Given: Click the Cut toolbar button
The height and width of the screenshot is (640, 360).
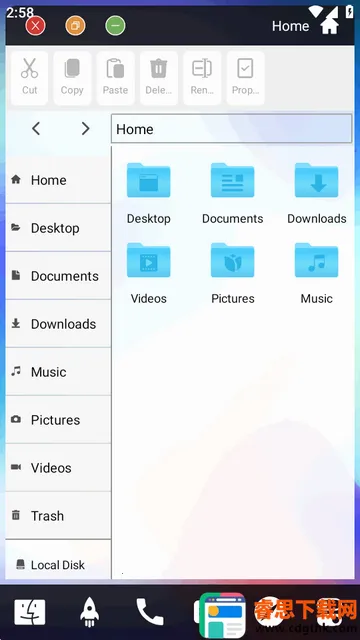Looking at the screenshot, I should (x=29, y=78).
